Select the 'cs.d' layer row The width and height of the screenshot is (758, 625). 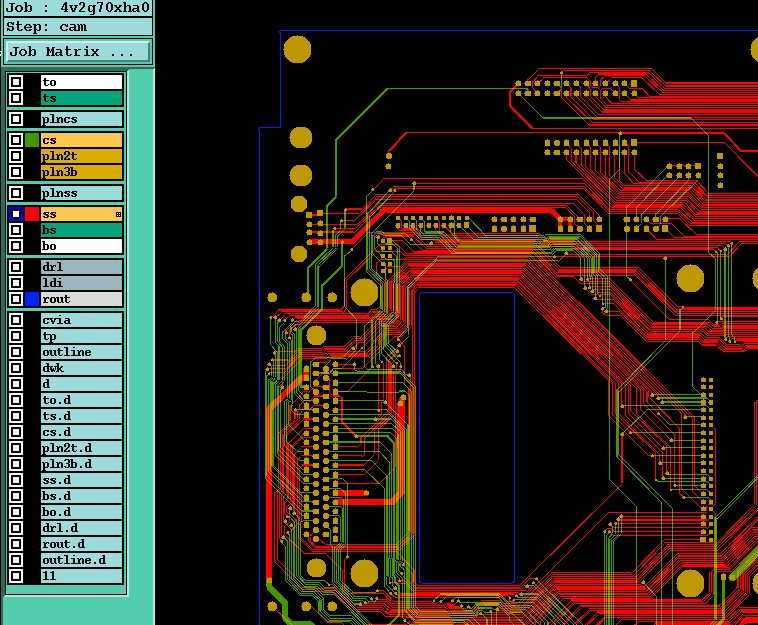tap(81, 432)
